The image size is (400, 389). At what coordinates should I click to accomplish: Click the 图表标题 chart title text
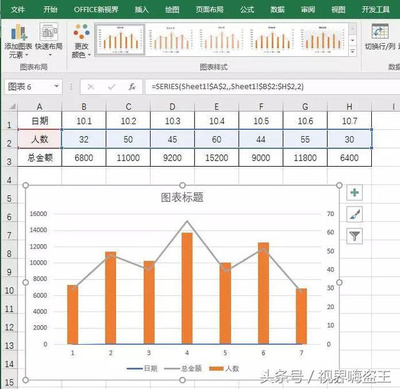(182, 197)
